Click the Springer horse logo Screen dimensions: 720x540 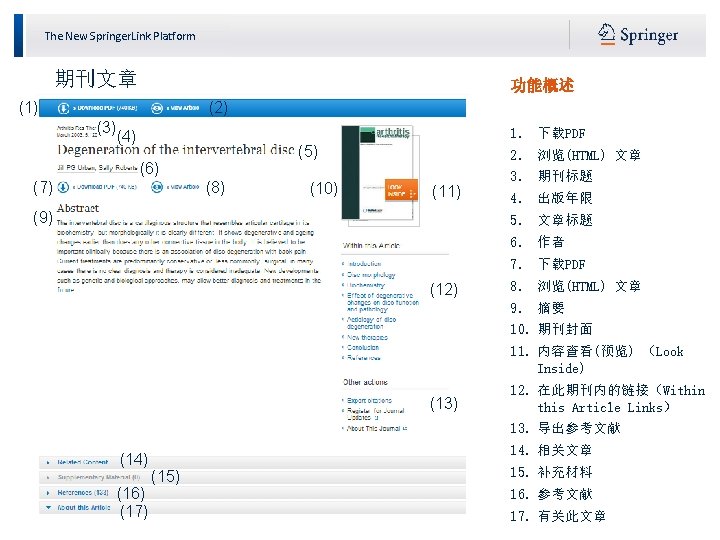pyautogui.click(x=606, y=34)
